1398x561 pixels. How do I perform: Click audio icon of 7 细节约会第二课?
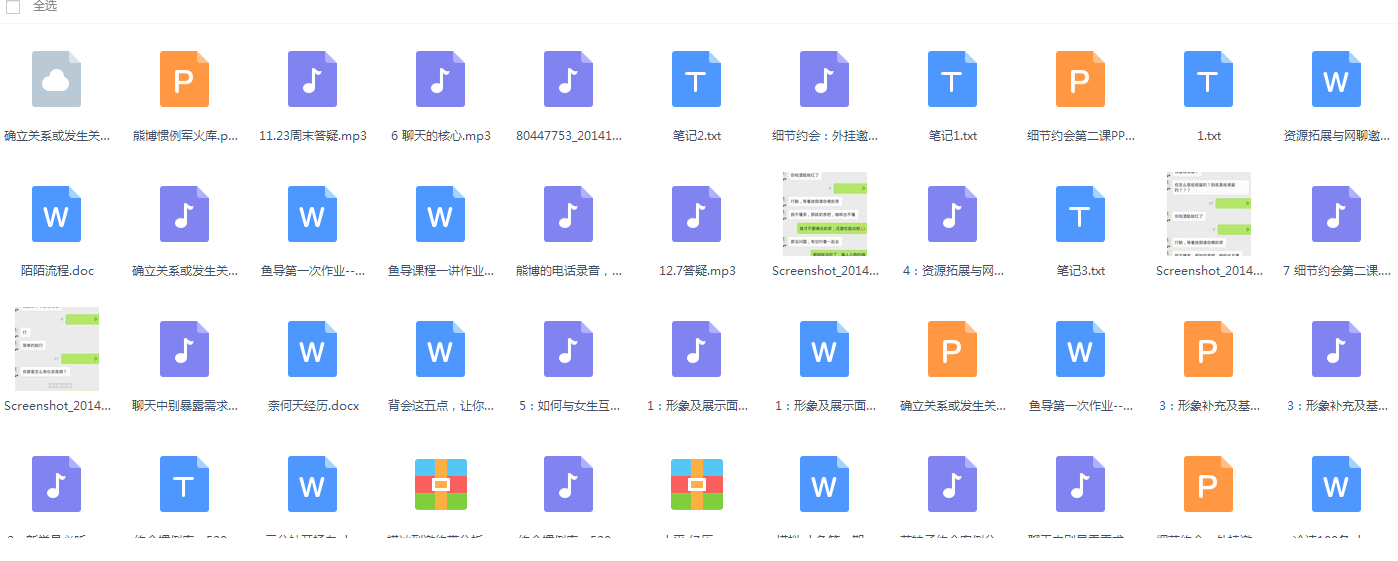click(x=1336, y=214)
